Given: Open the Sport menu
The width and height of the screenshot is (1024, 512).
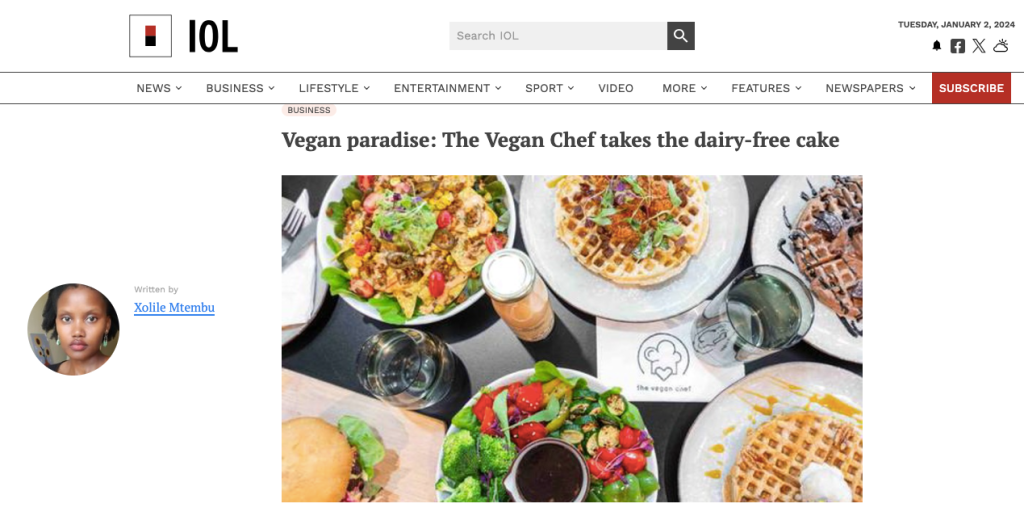Looking at the screenshot, I should [x=549, y=88].
